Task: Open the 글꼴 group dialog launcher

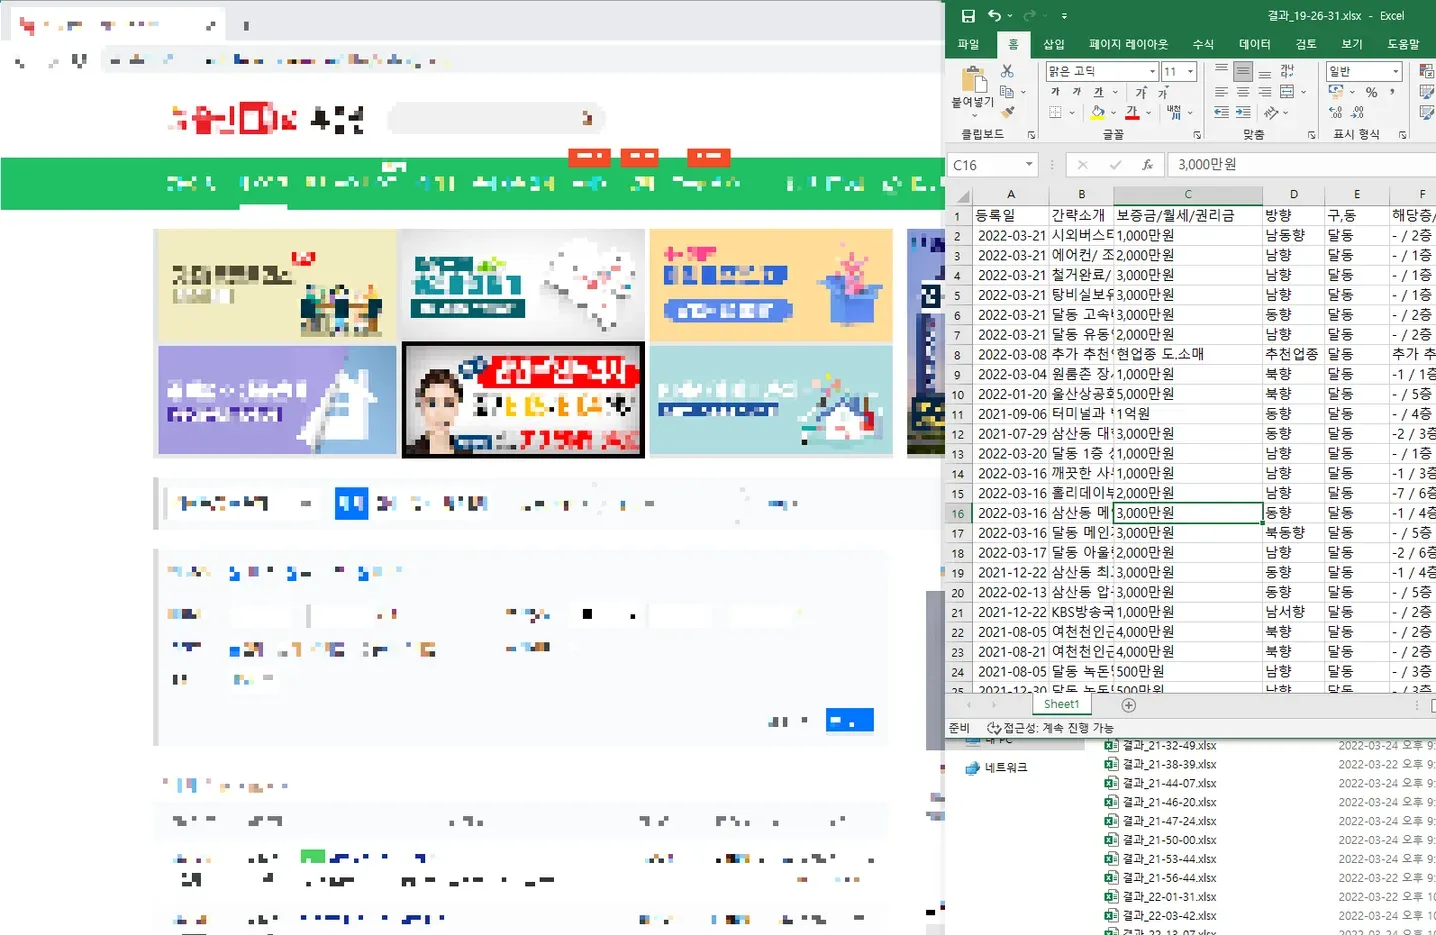Action: [1197, 134]
